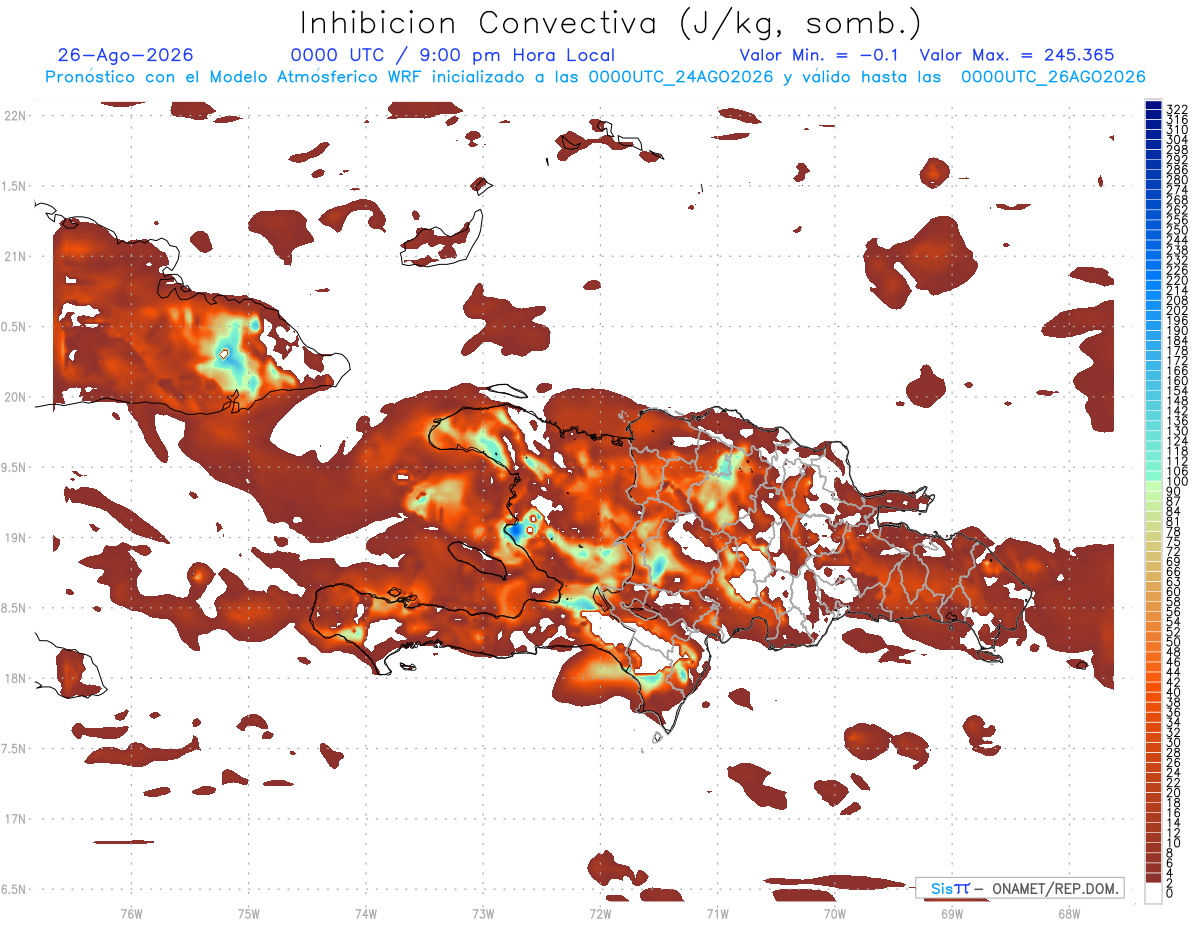This screenshot has width=1200, height=927.
Task: Click color scale value "322"
Action: click(x=1177, y=109)
